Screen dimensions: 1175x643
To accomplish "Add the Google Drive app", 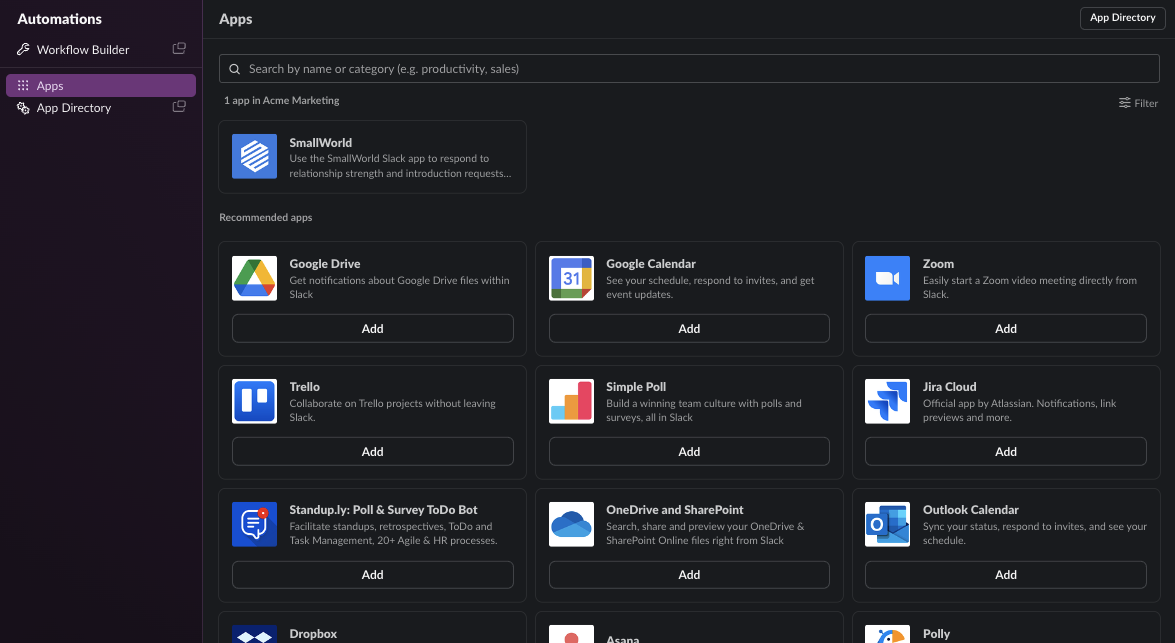I will (x=372, y=329).
